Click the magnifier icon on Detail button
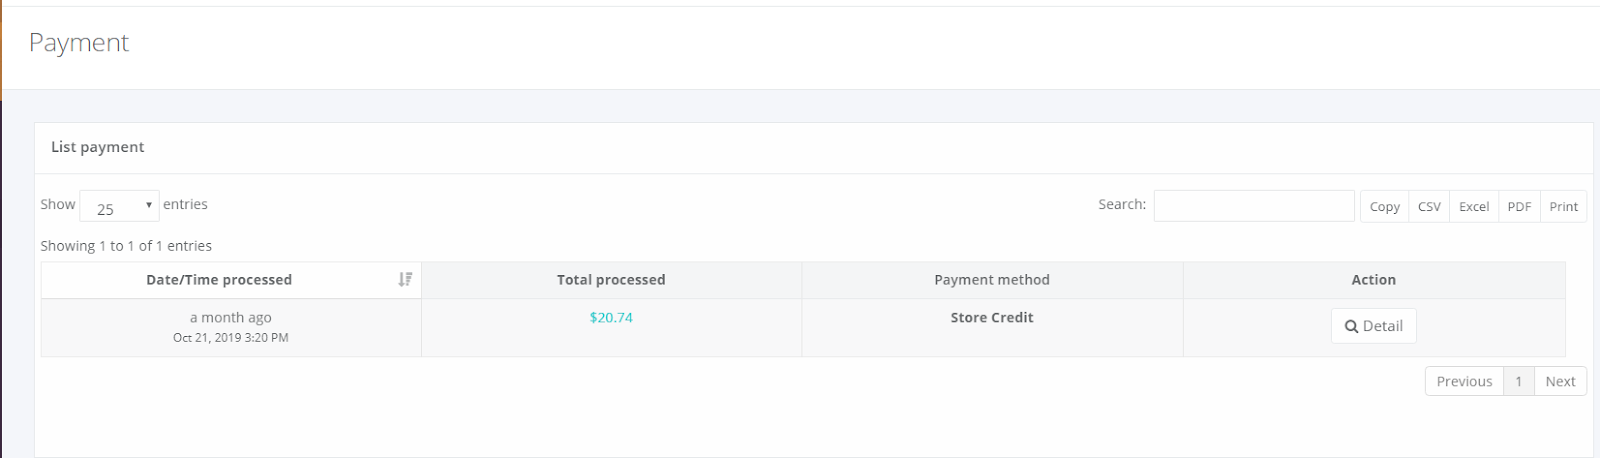 click(x=1351, y=326)
